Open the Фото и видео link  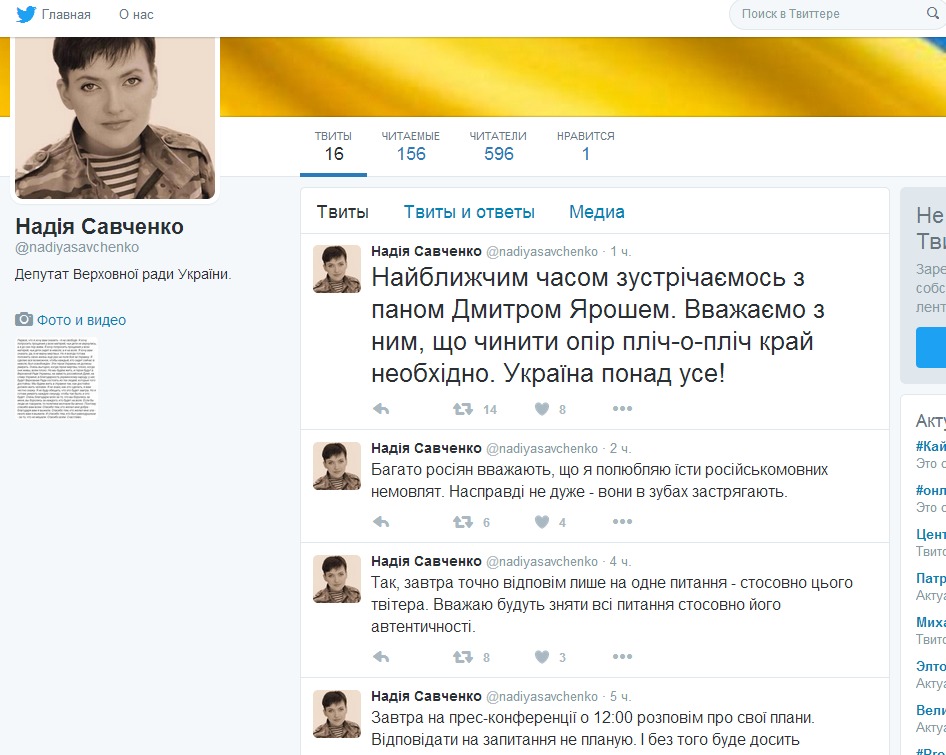(x=81, y=320)
